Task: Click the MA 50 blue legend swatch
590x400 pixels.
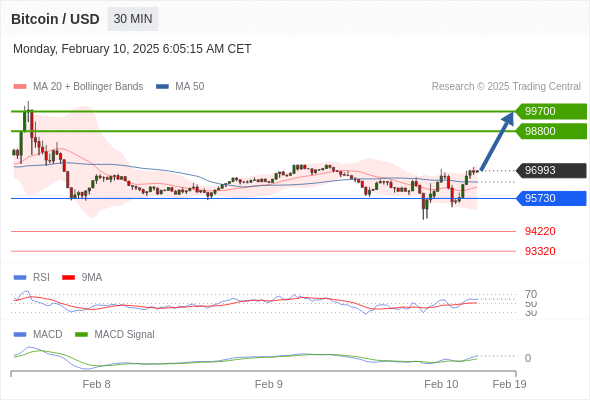Action: coord(162,87)
